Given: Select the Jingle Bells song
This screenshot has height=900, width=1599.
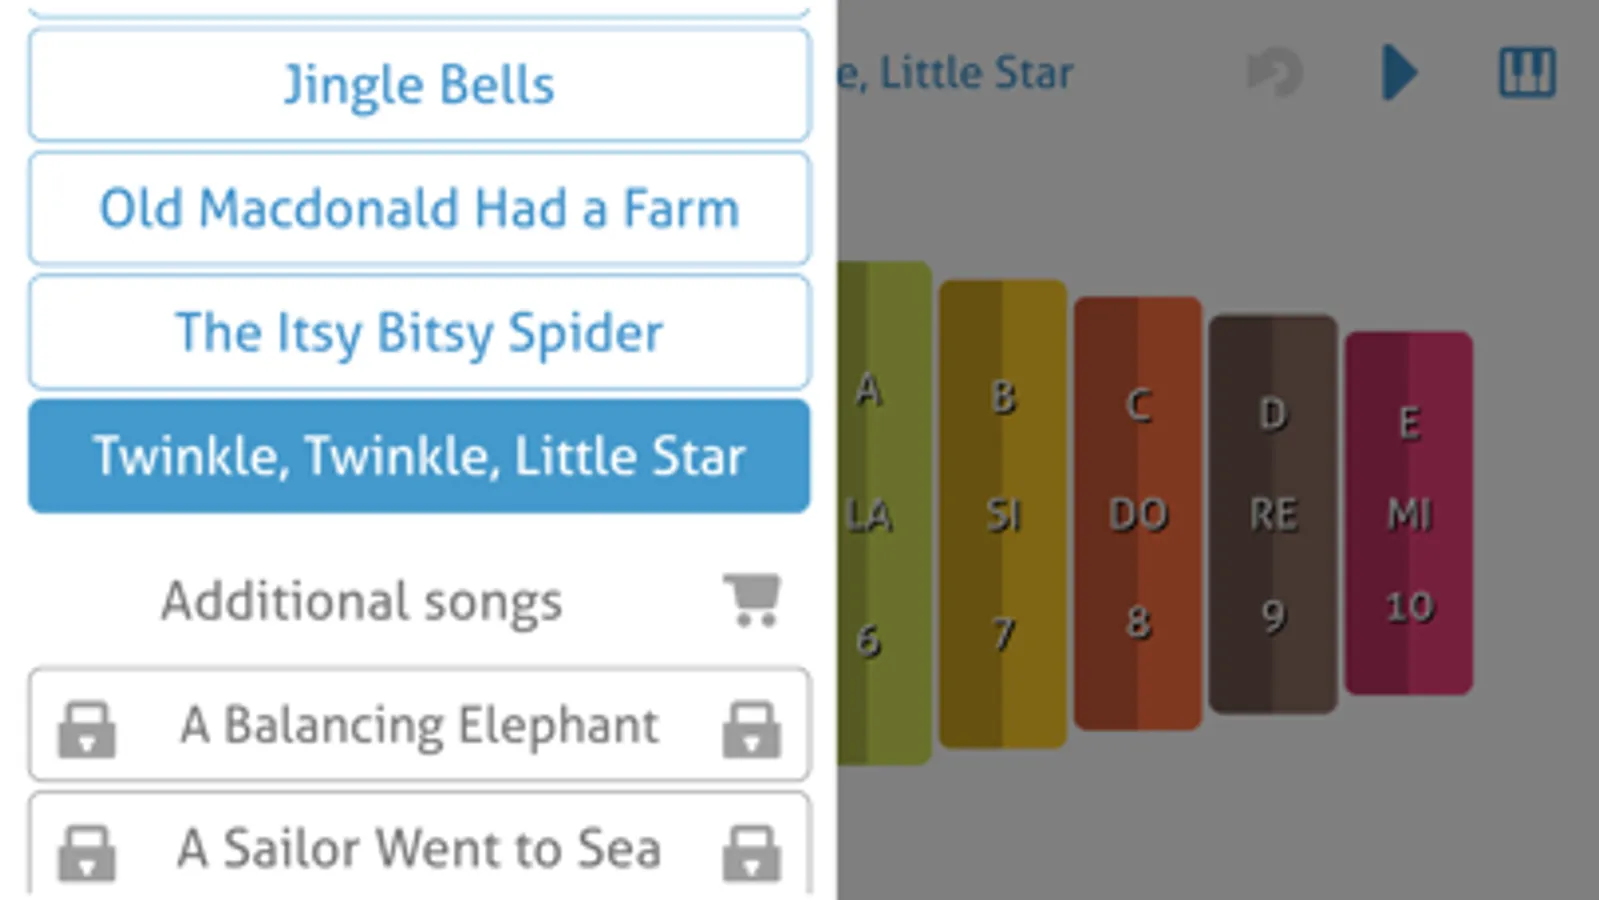Looking at the screenshot, I should [419, 85].
